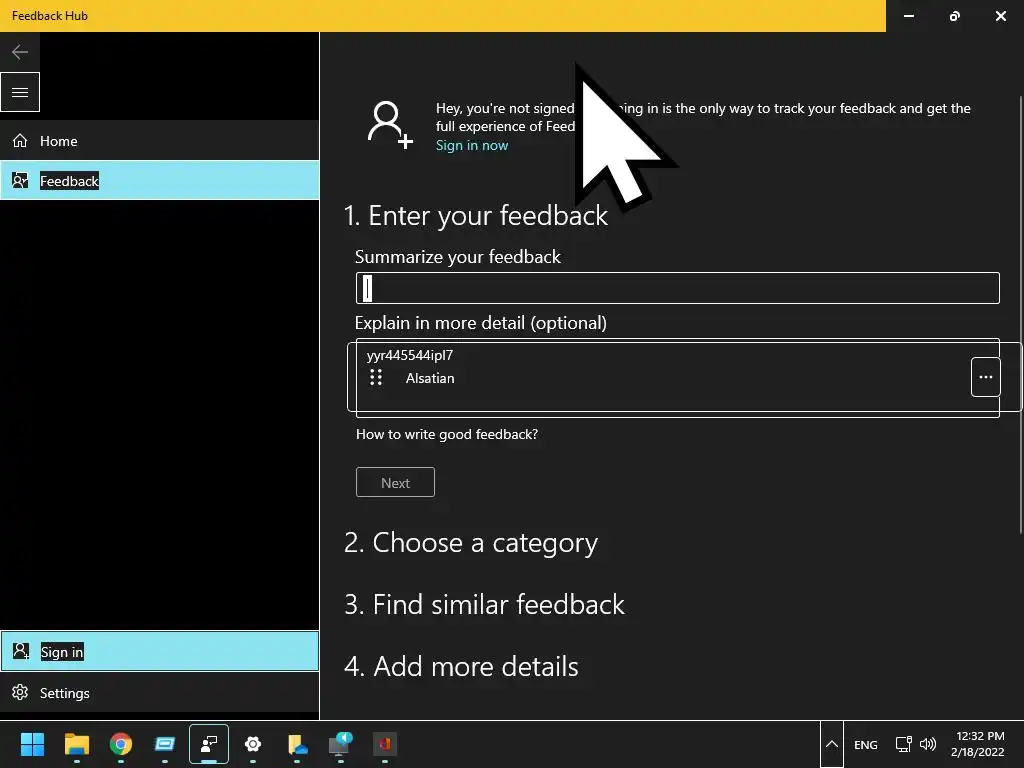Click the network icon in the tray
The height and width of the screenshot is (768, 1024).
[903, 744]
